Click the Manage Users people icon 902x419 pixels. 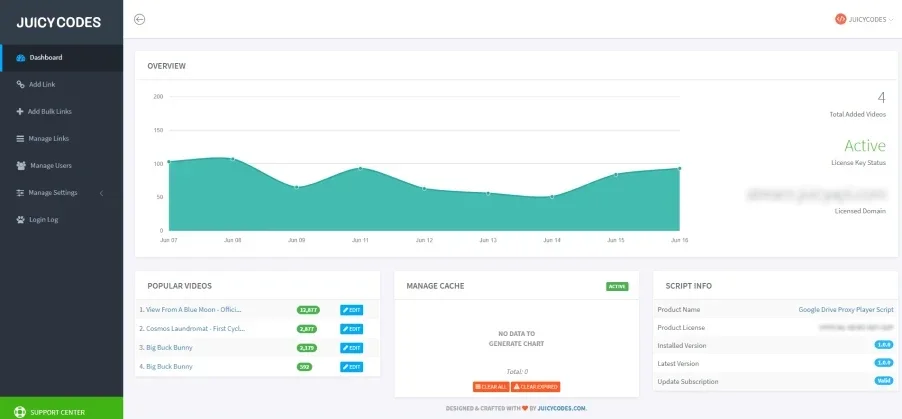[x=21, y=166]
